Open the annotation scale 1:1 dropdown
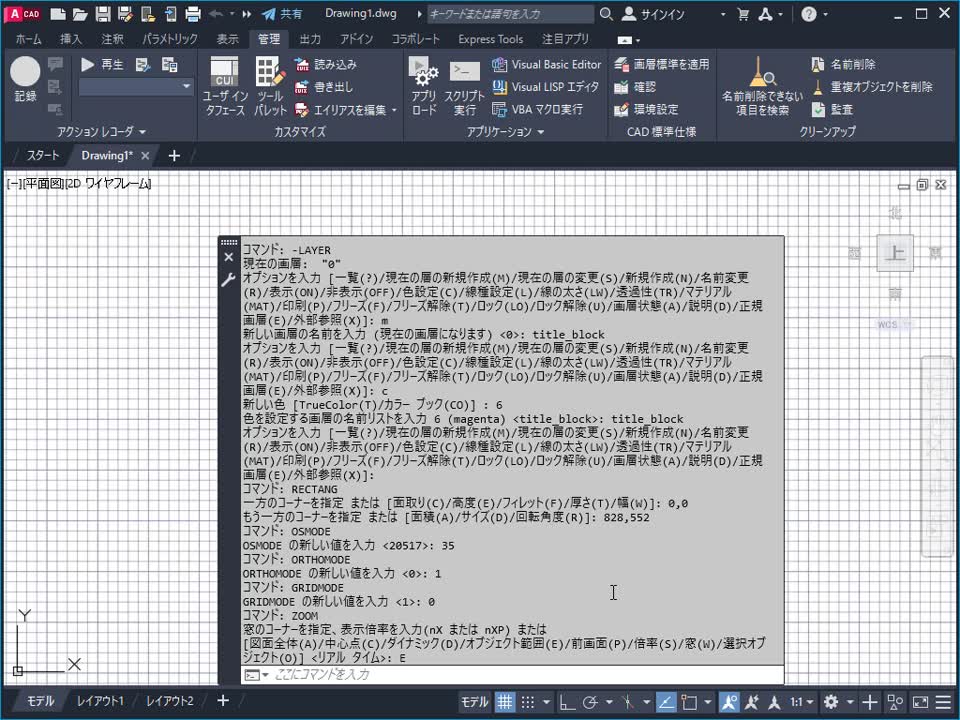This screenshot has height=720, width=960. click(x=808, y=701)
